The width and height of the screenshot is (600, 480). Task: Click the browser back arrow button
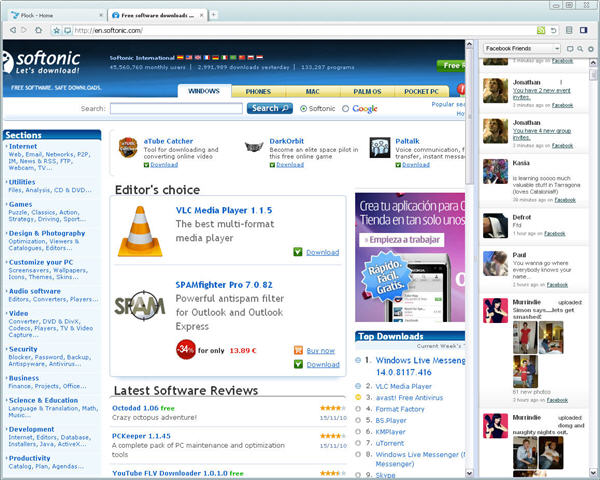coord(11,30)
